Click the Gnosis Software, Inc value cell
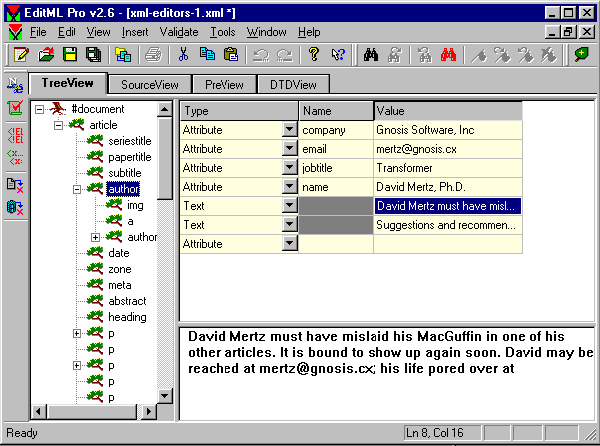 [x=448, y=130]
